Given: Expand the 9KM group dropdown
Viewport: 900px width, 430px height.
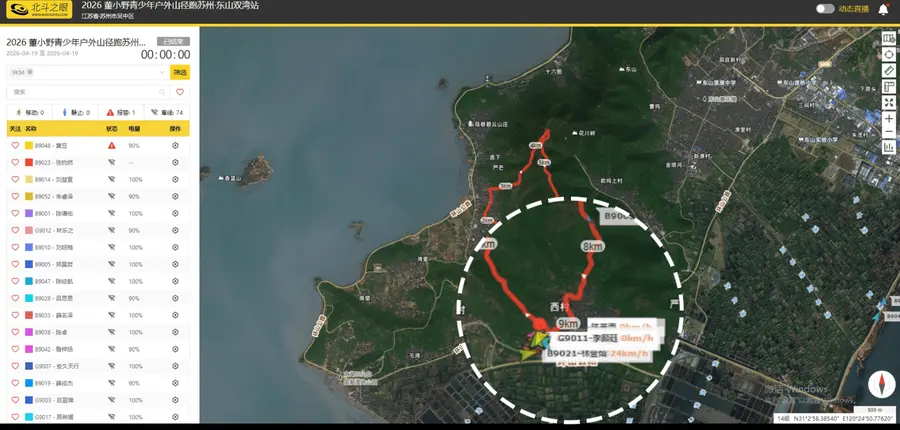Looking at the screenshot, I should (x=162, y=72).
